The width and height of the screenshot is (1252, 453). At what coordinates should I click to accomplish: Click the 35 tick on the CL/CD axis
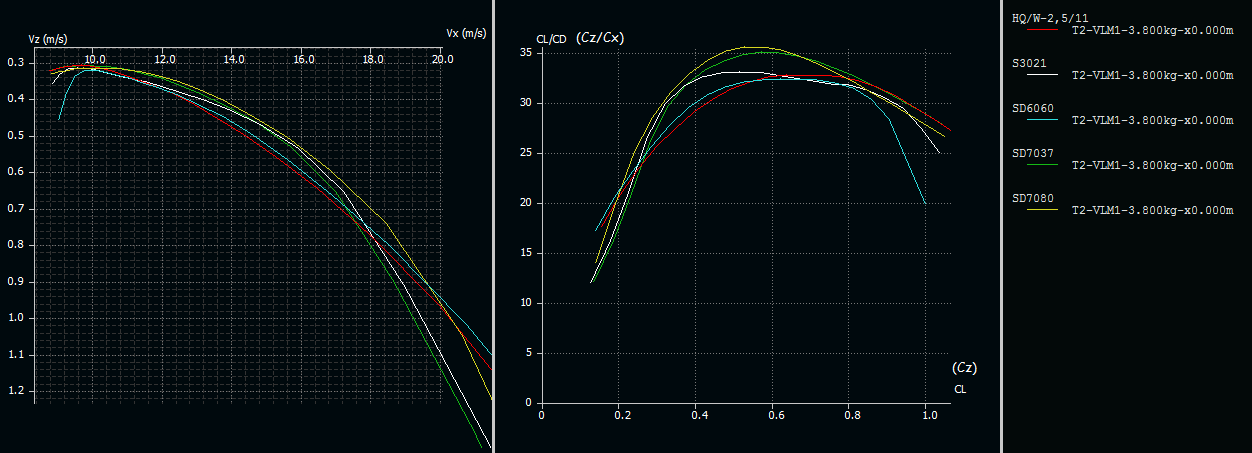[x=525, y=53]
